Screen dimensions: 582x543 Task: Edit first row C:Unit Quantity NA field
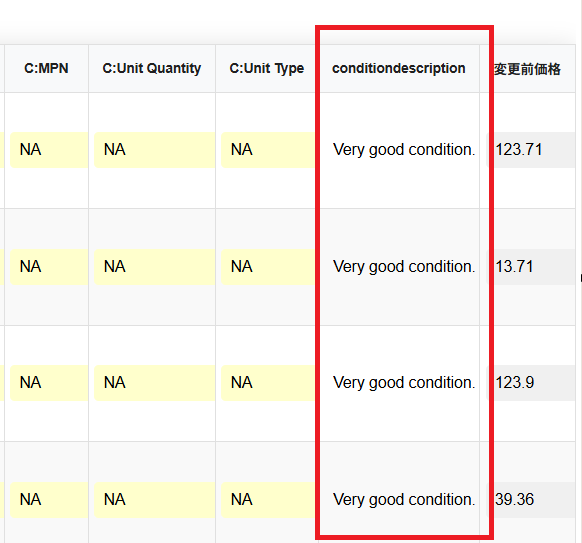point(154,150)
